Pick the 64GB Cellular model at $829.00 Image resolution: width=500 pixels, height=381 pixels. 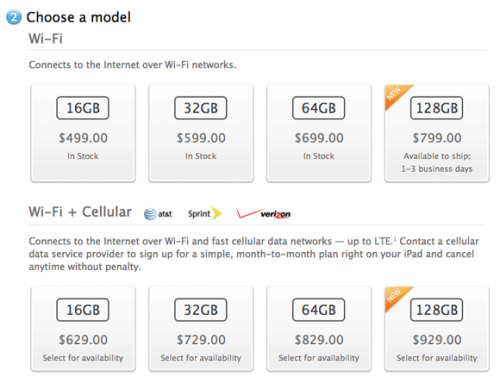[x=319, y=329]
